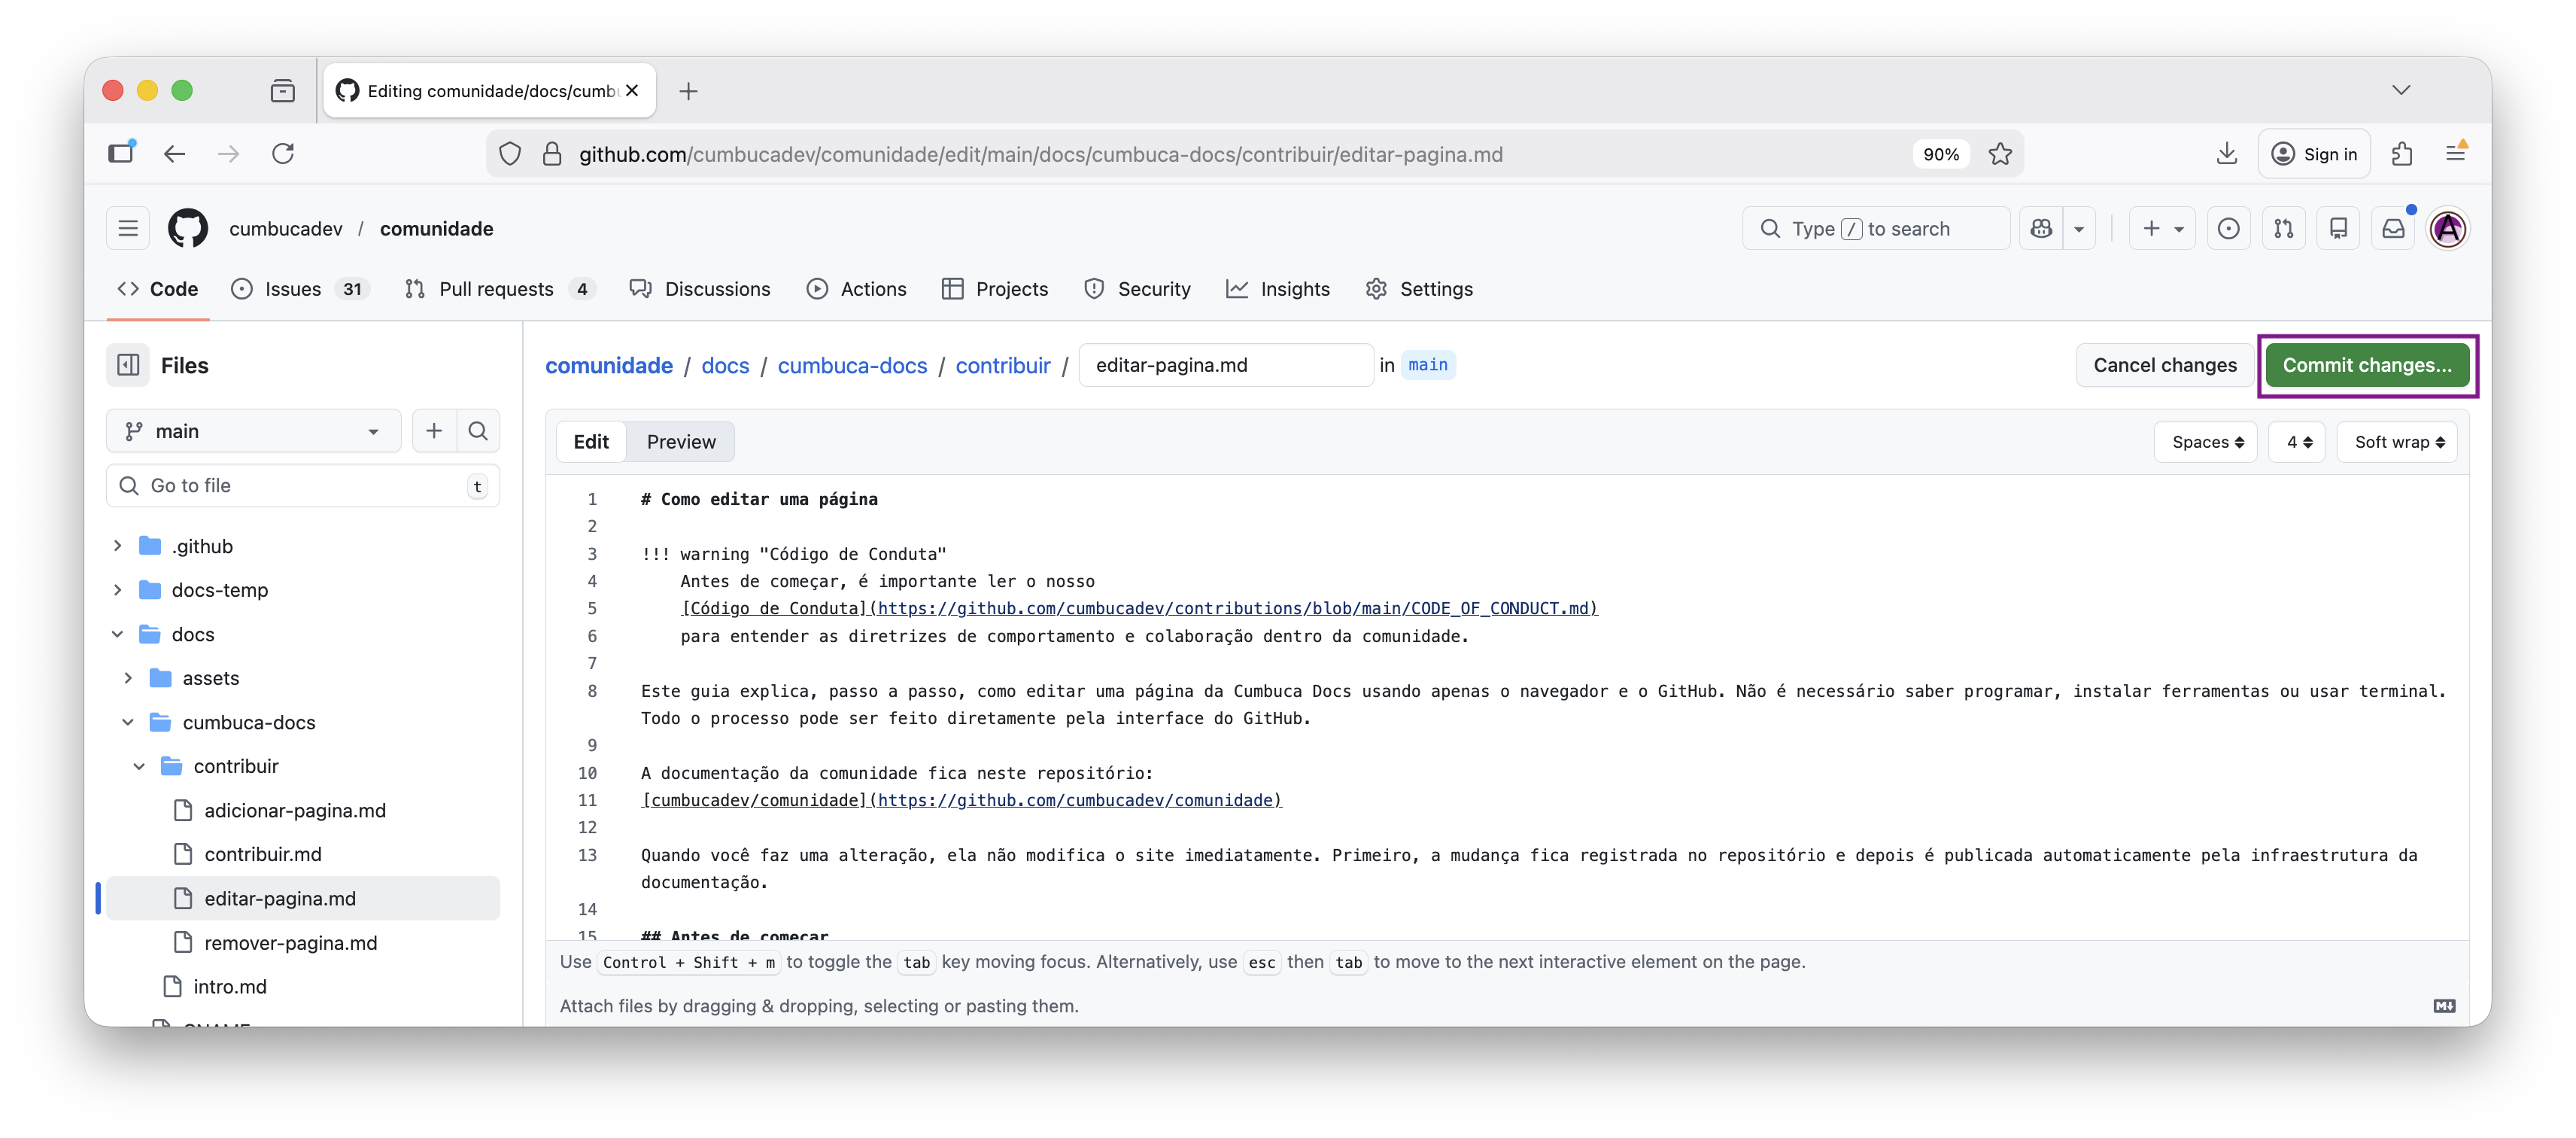
Task: Open the Actions tab
Action: [x=857, y=288]
